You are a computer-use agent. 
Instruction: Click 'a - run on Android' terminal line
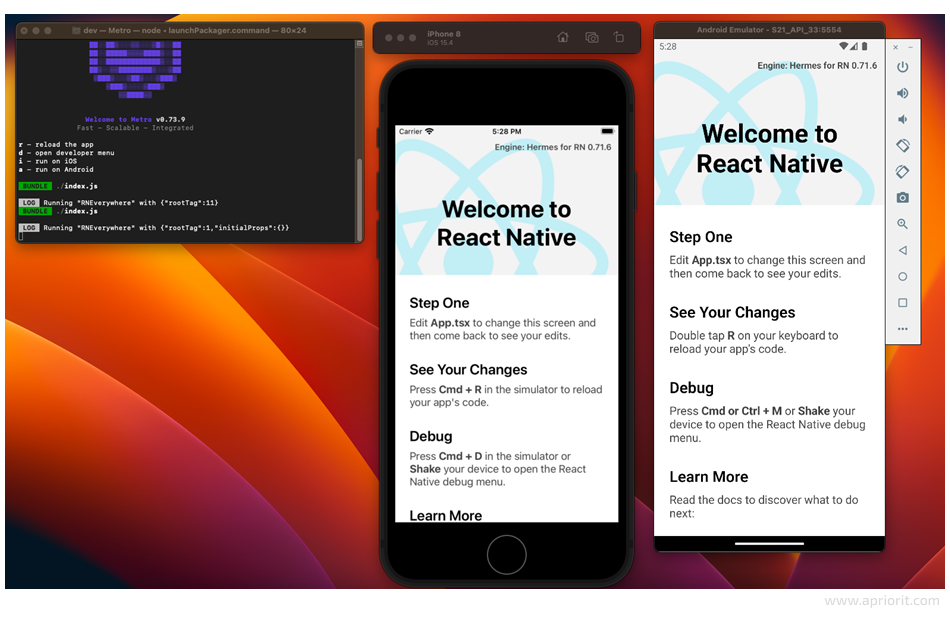click(x=56, y=170)
